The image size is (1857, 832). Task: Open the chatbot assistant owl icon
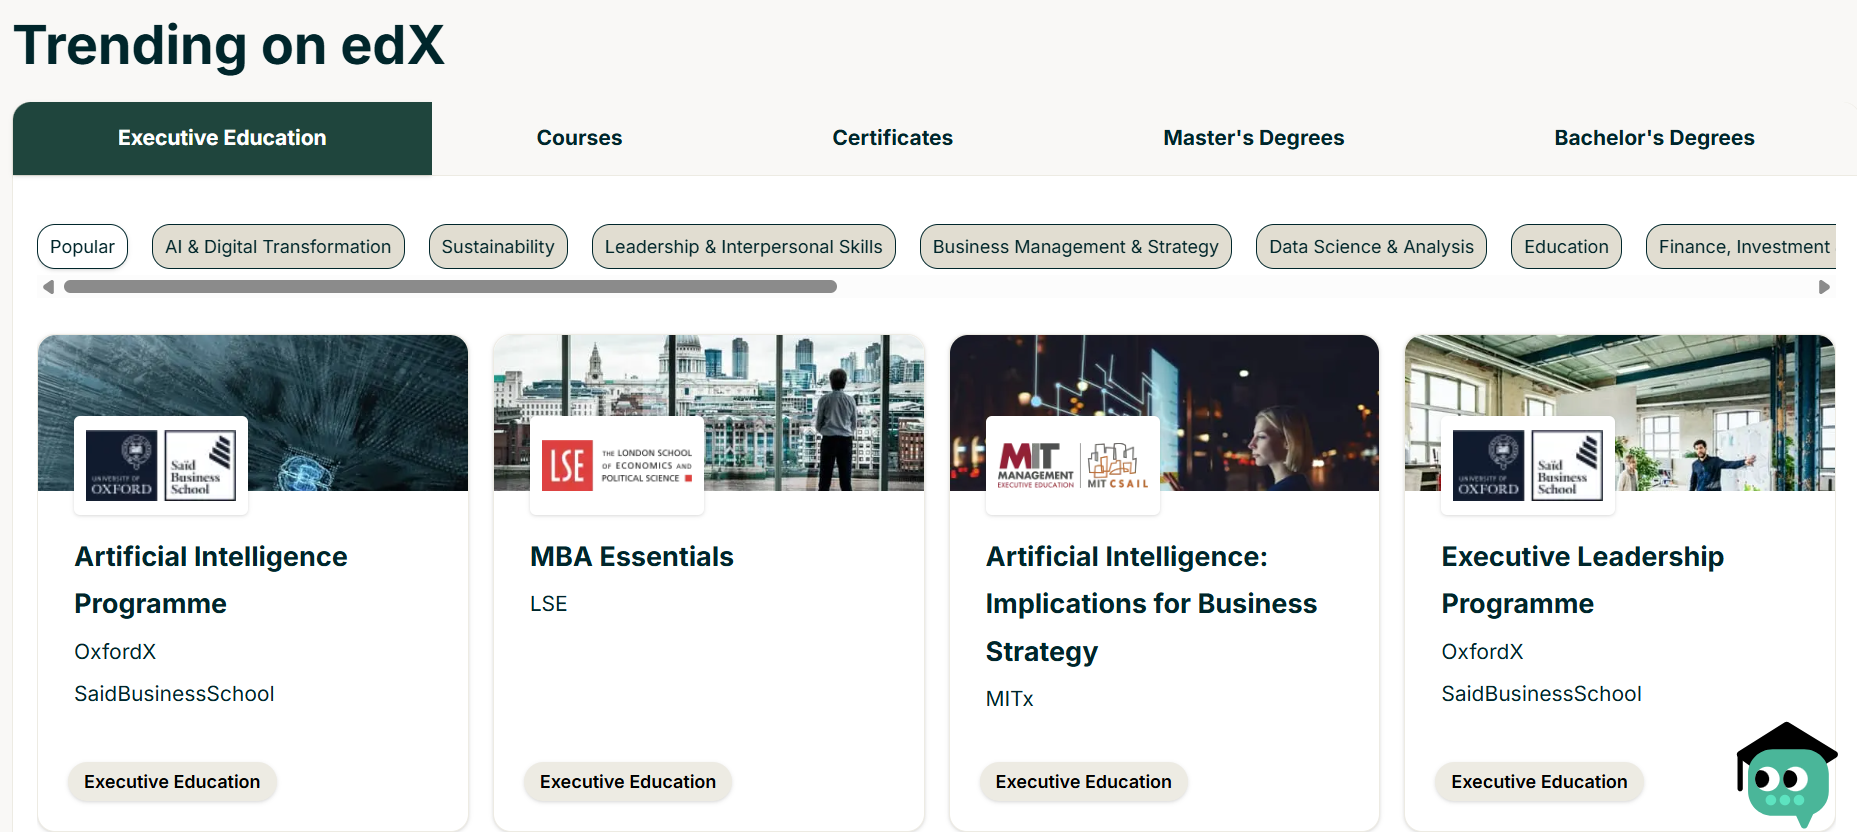point(1787,773)
